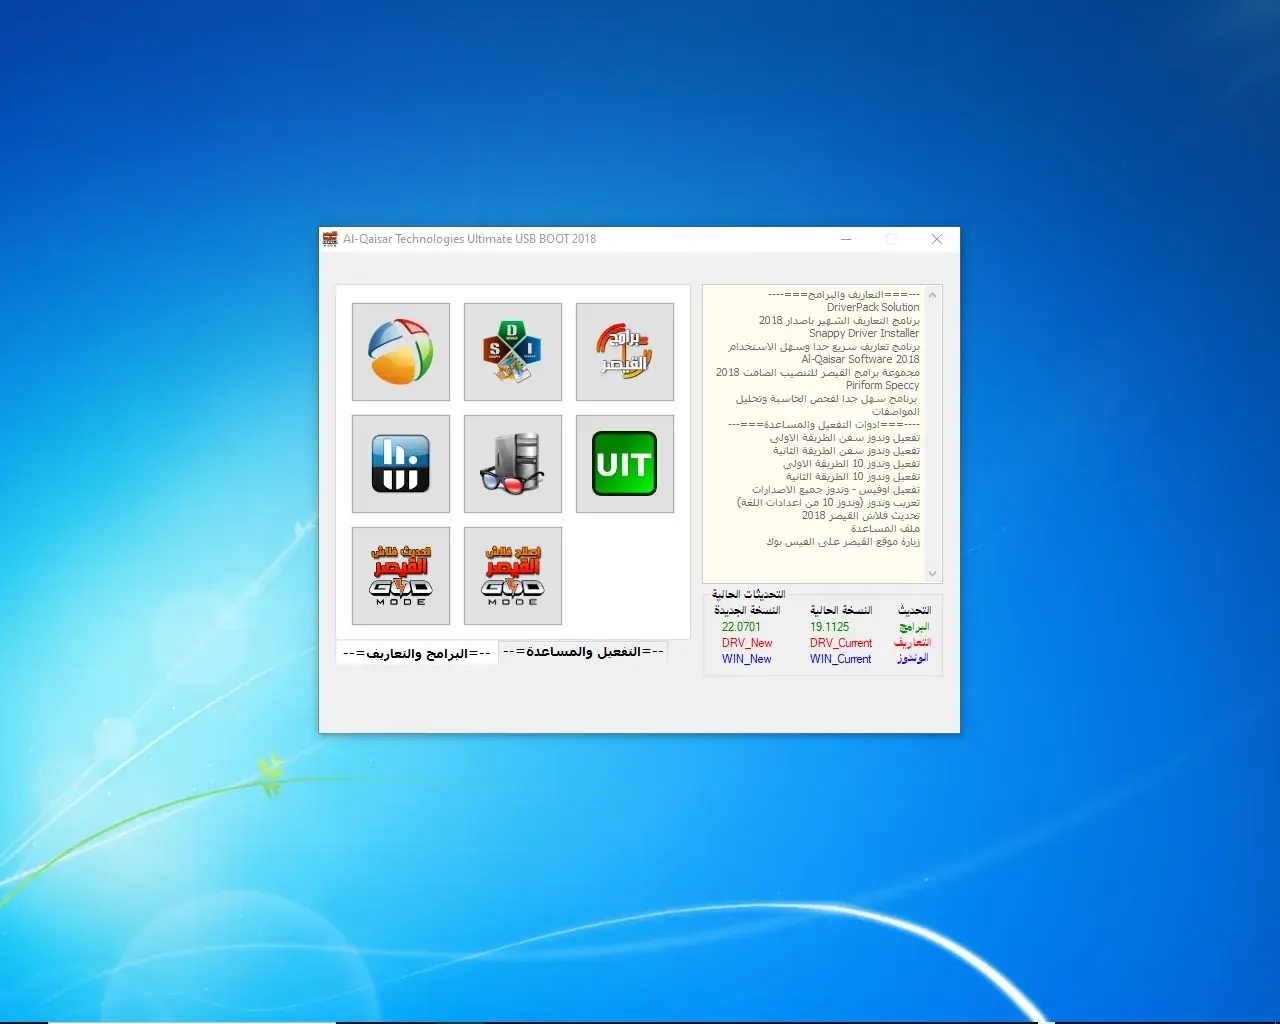Open the Al-Qaisar Software collection icon

click(x=625, y=352)
